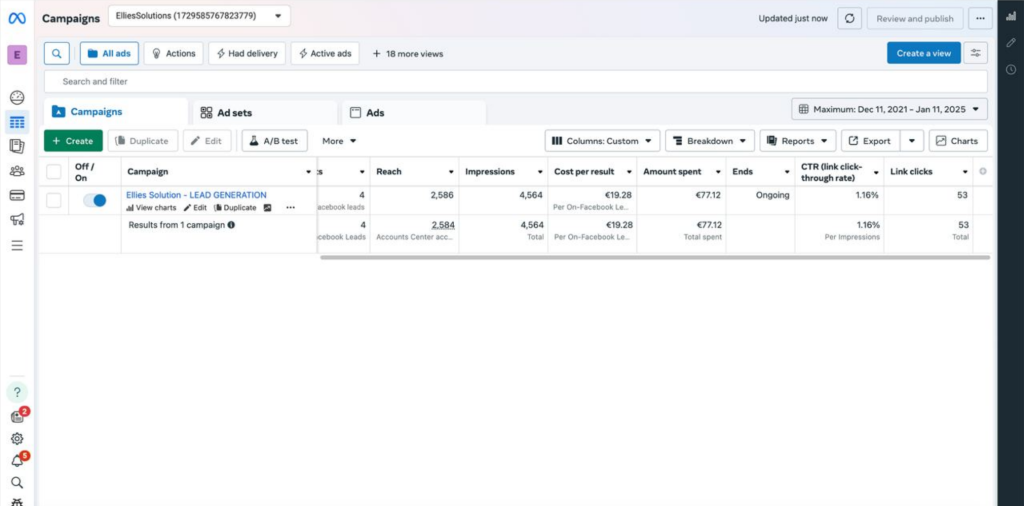The width and height of the screenshot is (1024, 506).
Task: Click the A/B test button
Action: [x=274, y=141]
